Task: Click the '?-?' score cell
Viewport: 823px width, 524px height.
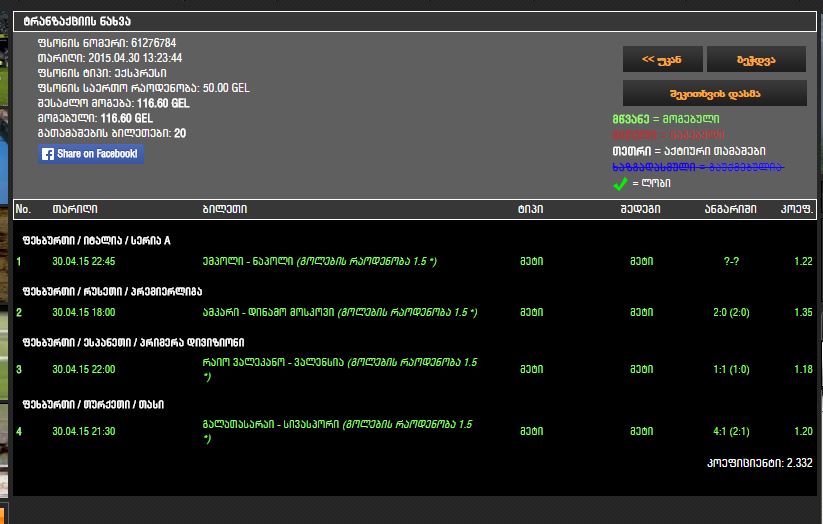Action: [731, 261]
